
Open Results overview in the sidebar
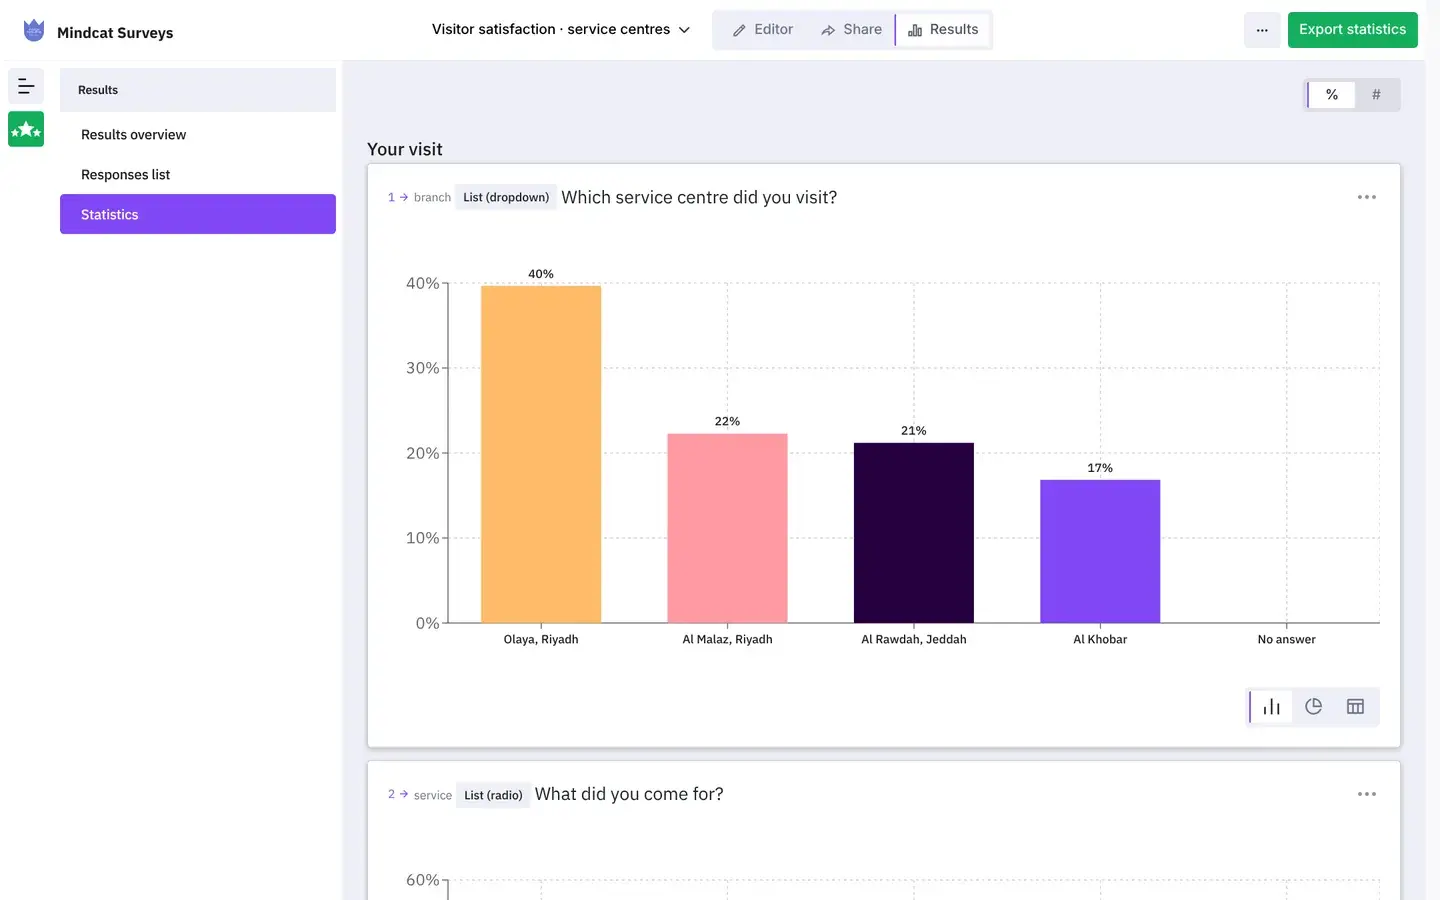[x=198, y=135]
